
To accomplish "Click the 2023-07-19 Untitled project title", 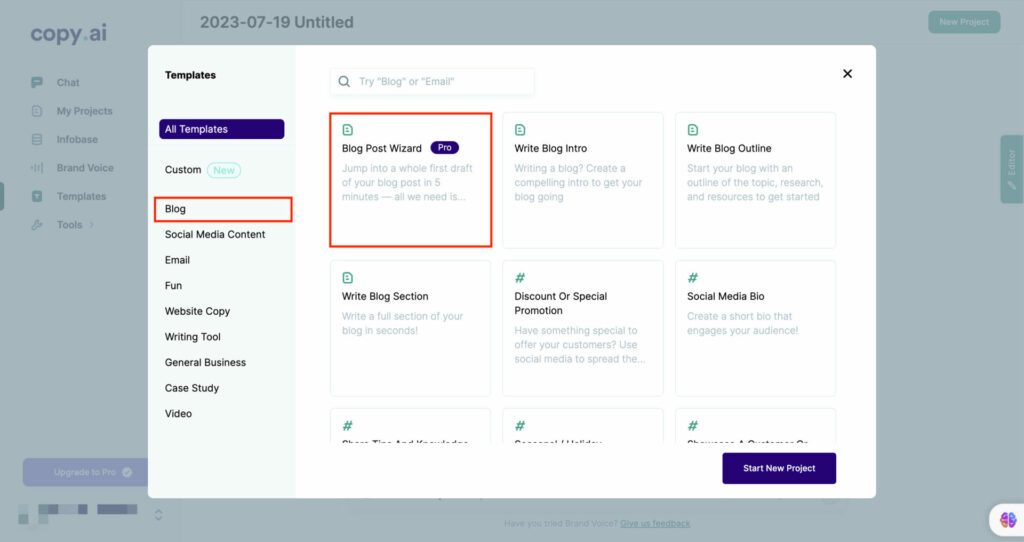I will click(277, 22).
